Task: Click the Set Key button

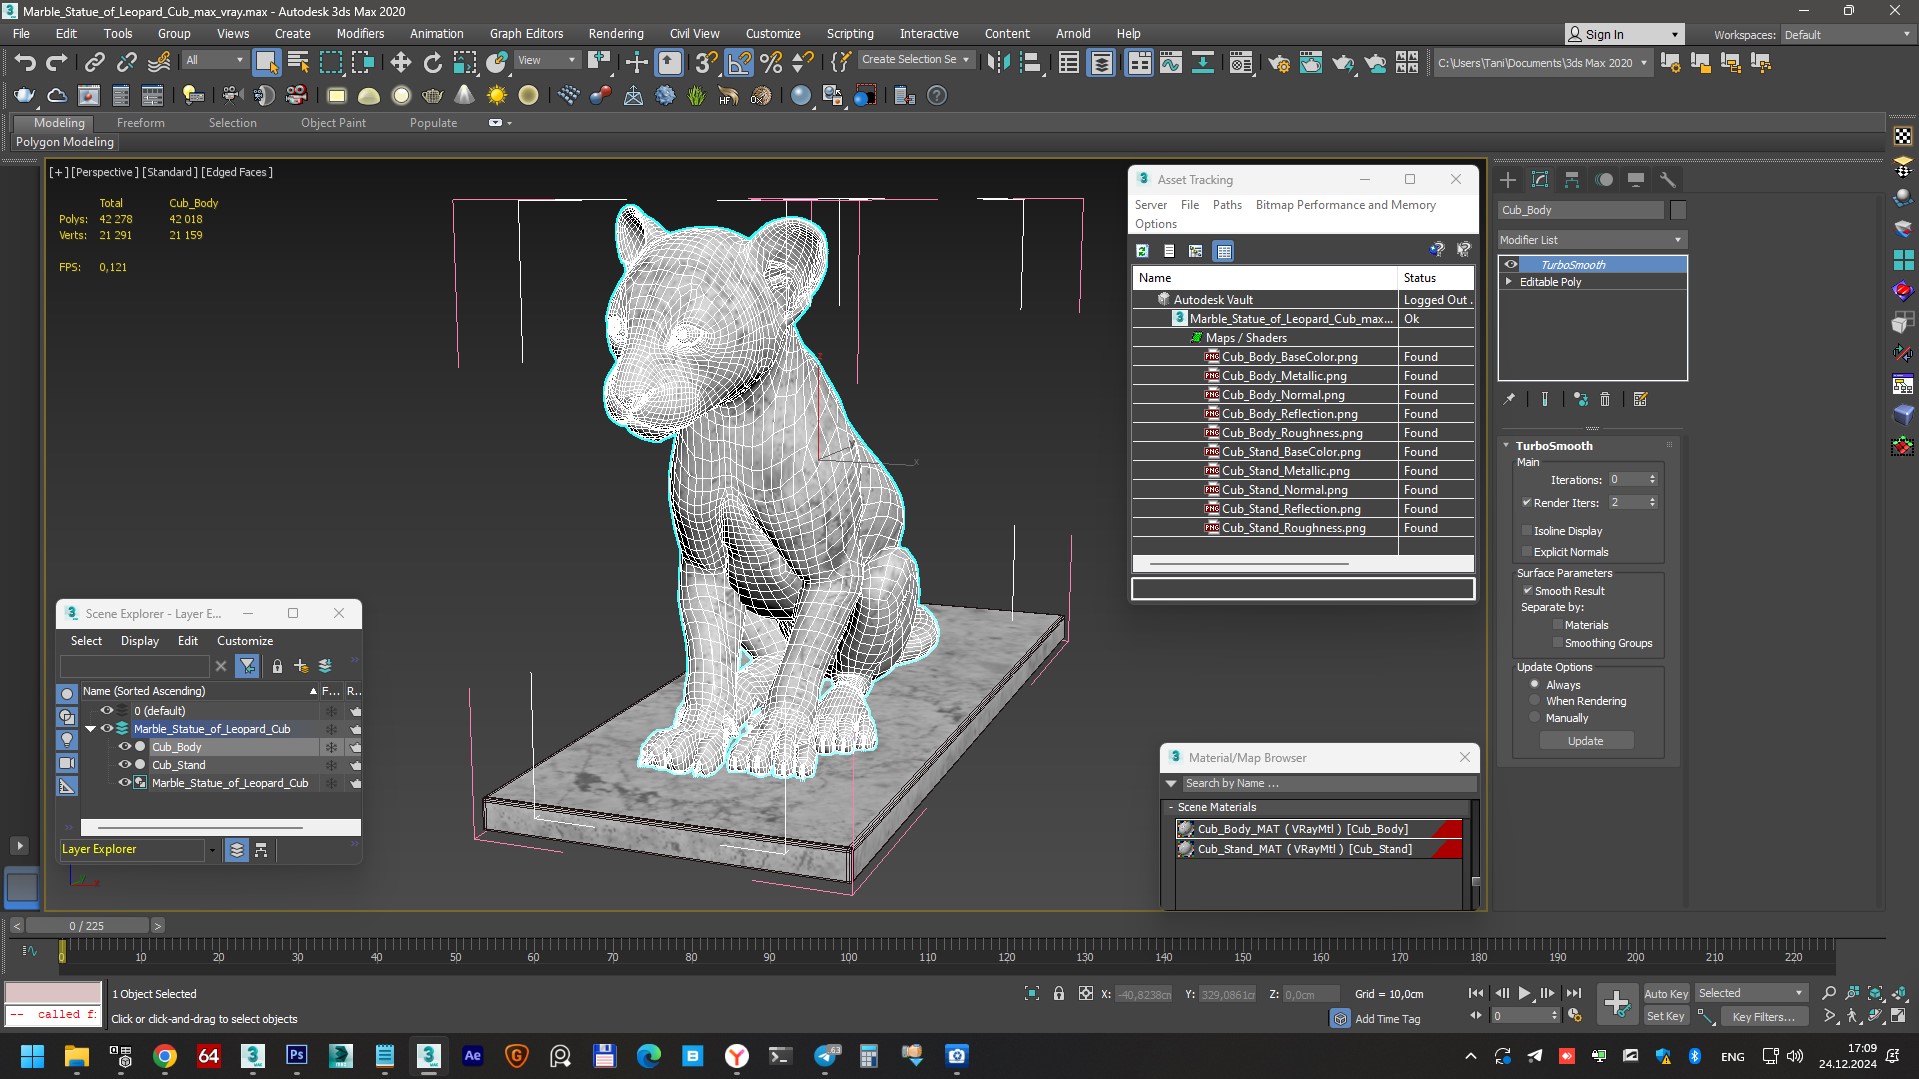Action: click(x=1666, y=1016)
